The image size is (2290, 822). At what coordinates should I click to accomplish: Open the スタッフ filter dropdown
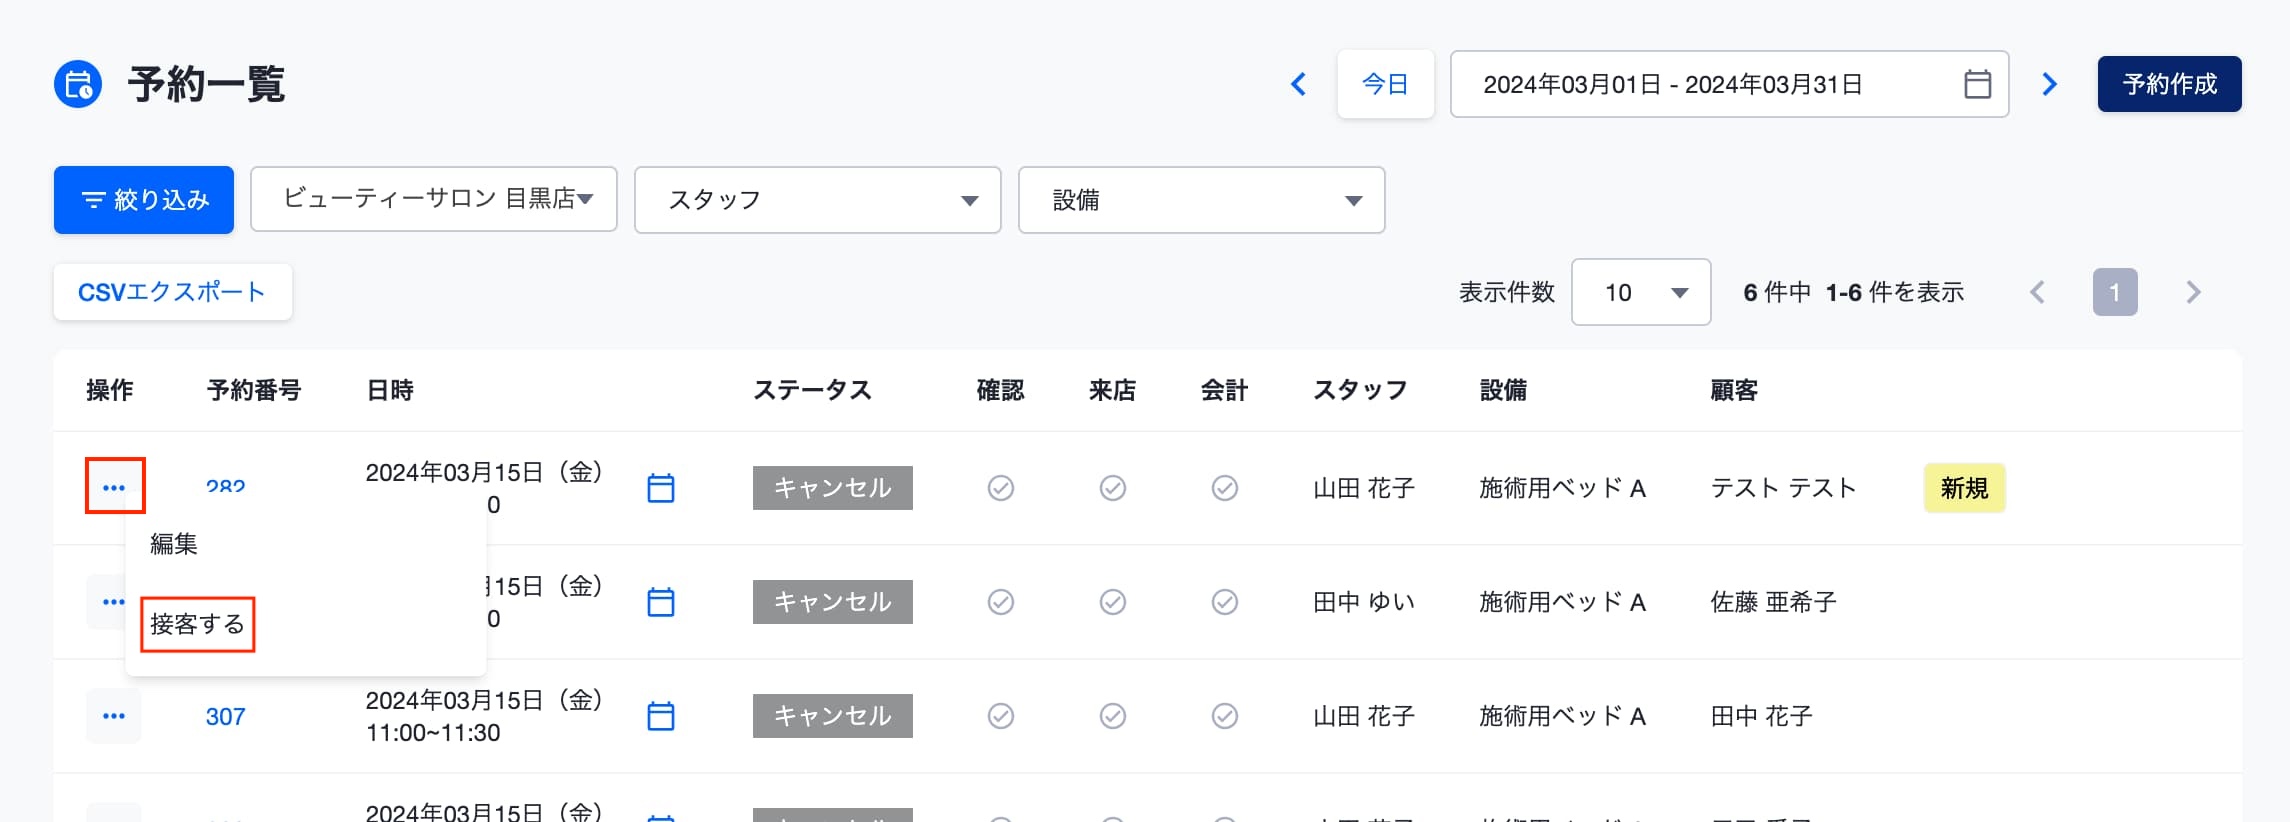click(x=818, y=200)
